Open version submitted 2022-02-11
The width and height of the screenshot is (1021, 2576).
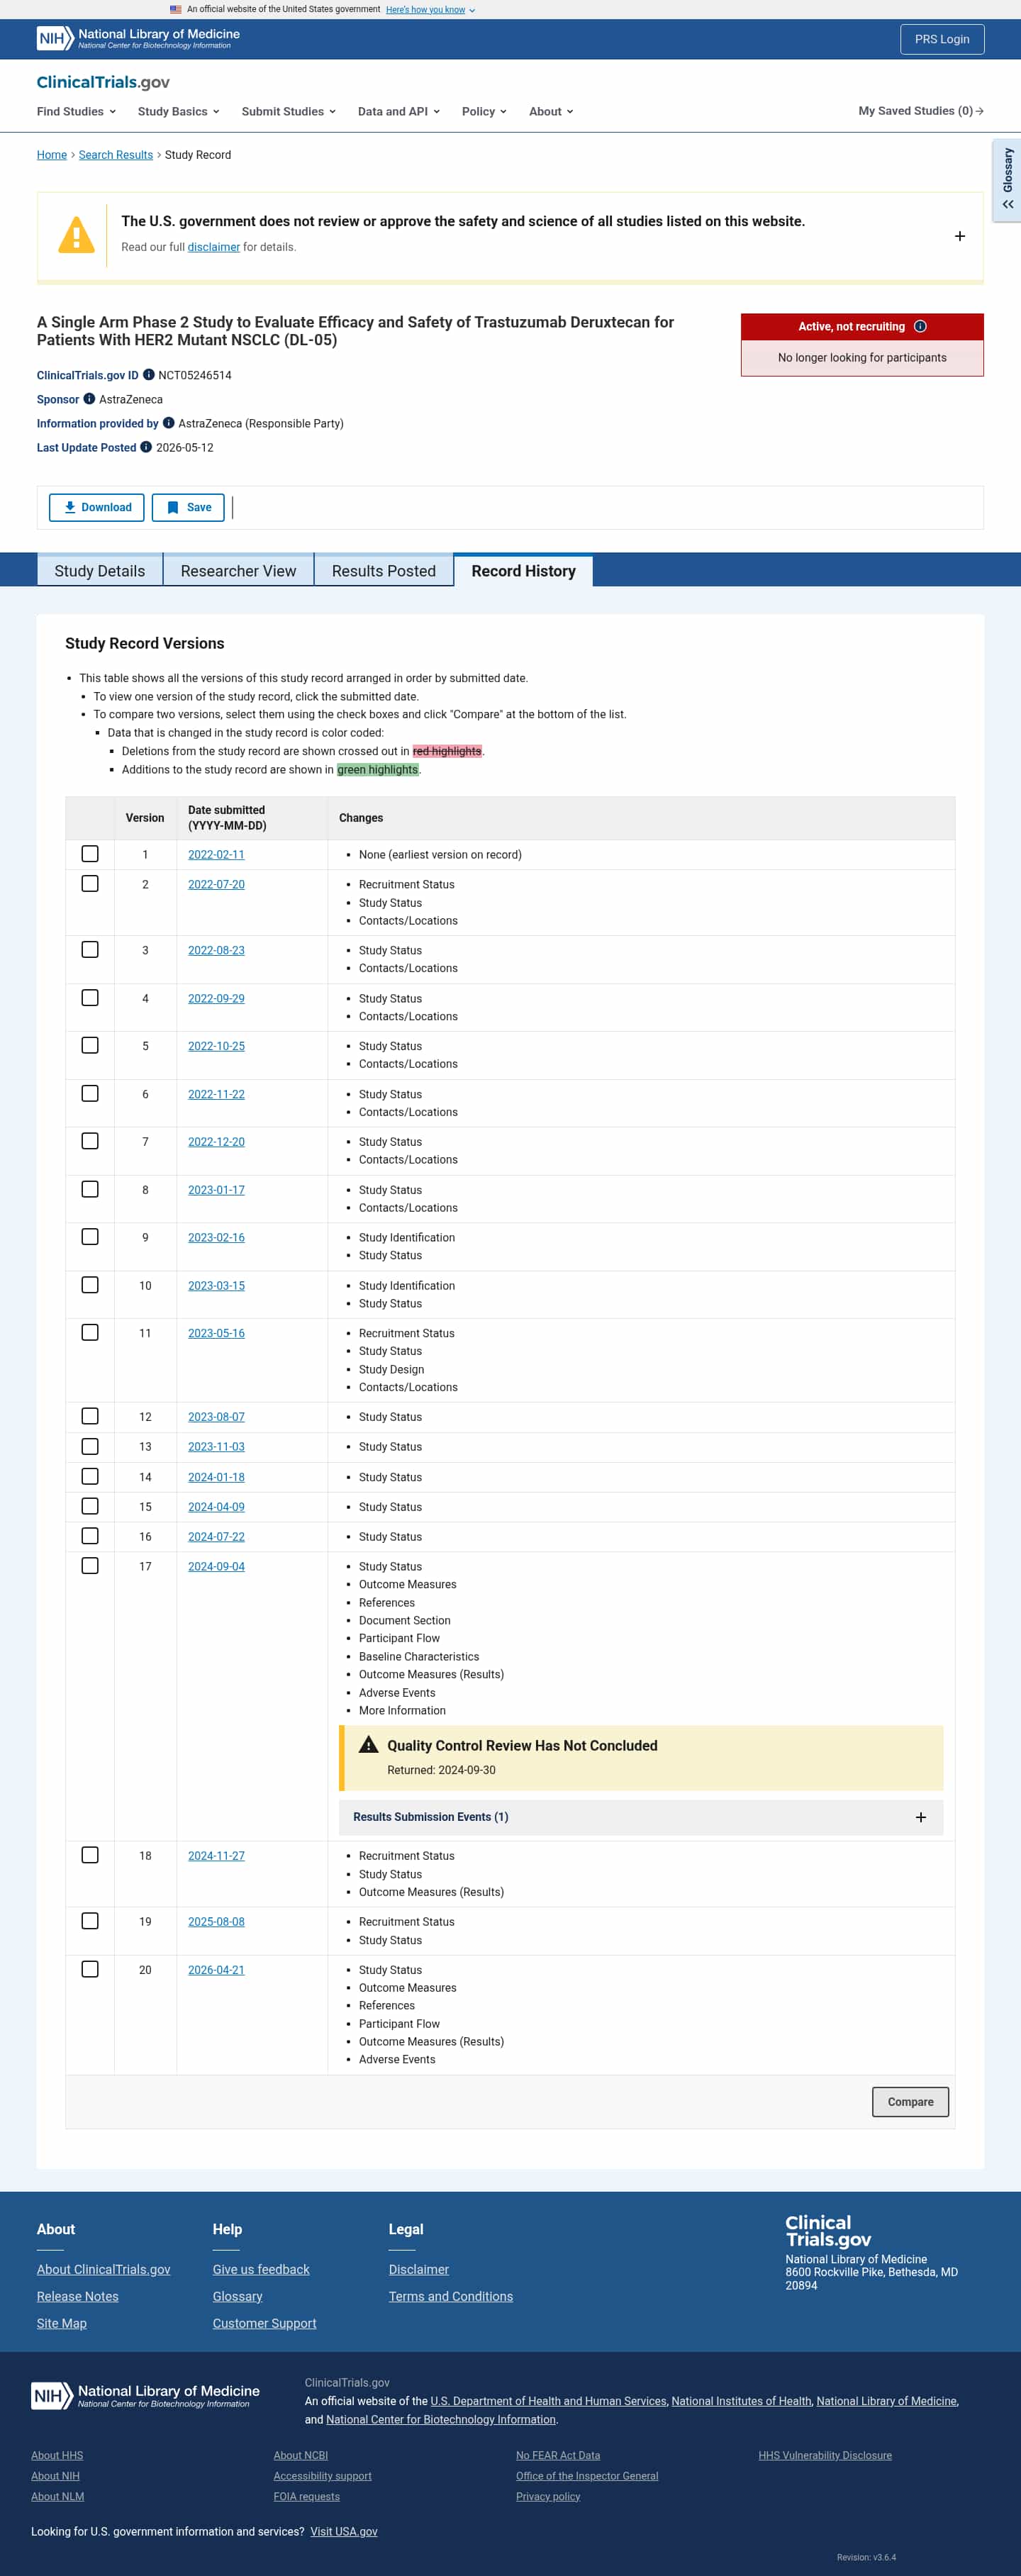(216, 854)
